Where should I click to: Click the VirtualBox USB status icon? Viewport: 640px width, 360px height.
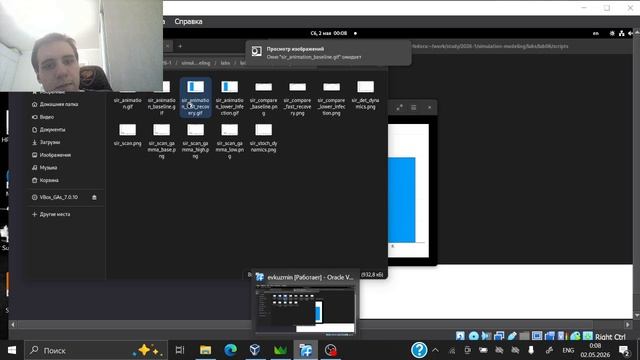click(x=512, y=336)
